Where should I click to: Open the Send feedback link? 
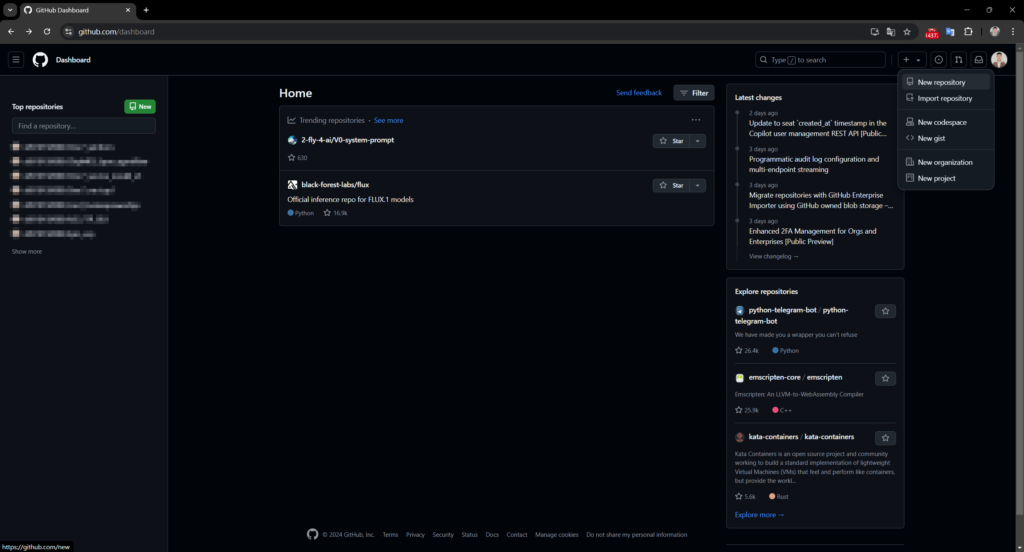click(x=639, y=93)
